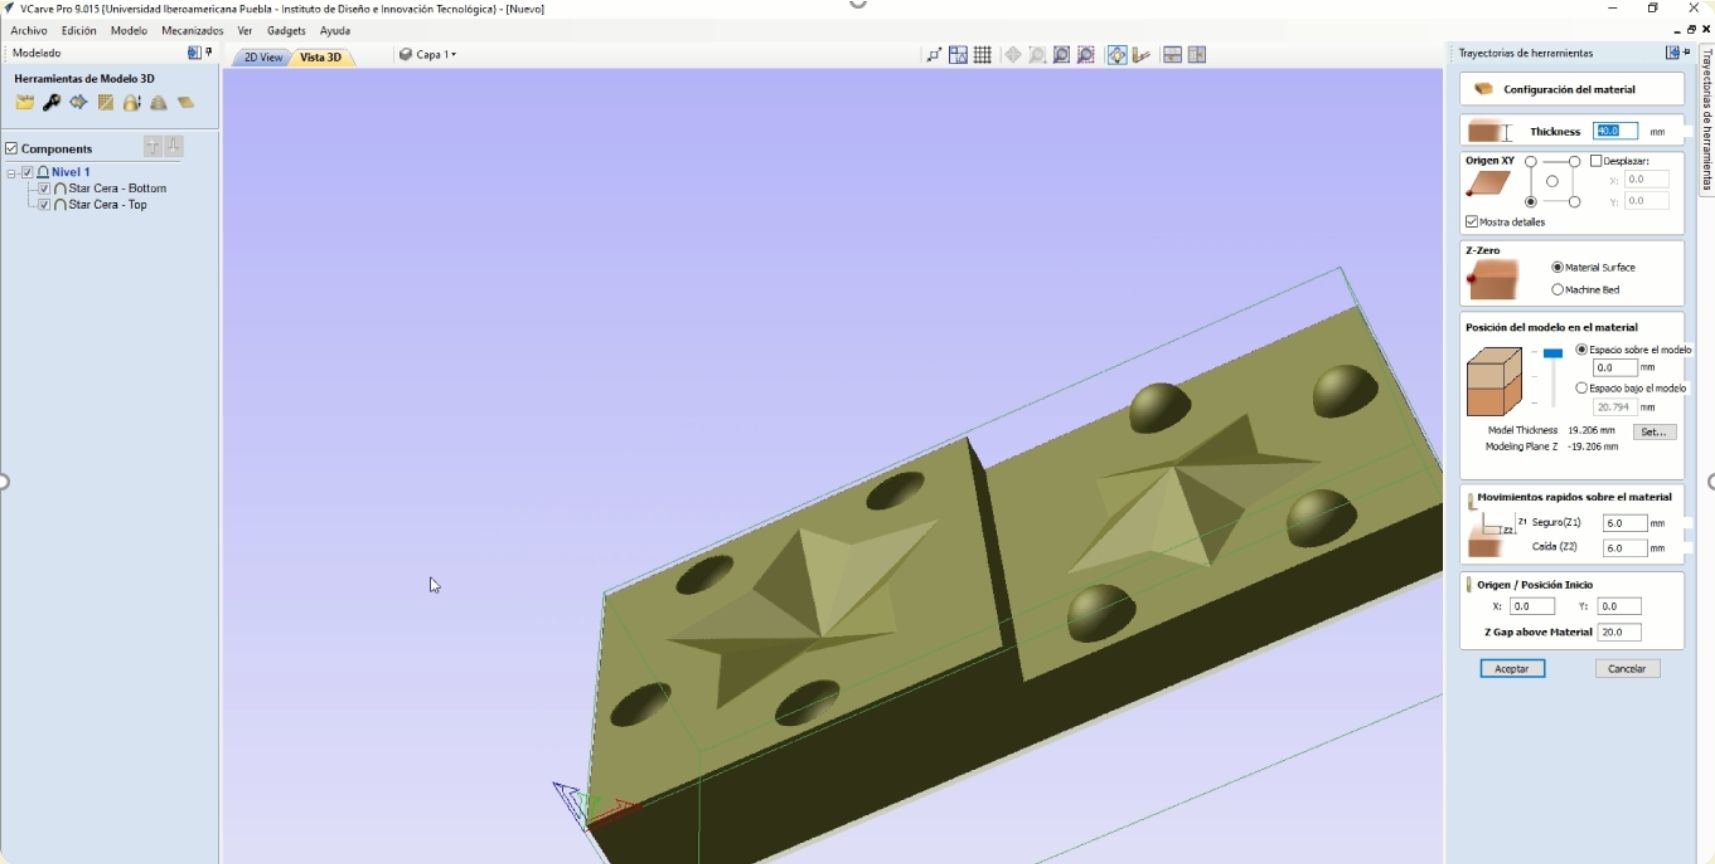Viewport: 1715px width, 864px height.
Task: Collapse the Nivel 1 tree node
Action: (11, 173)
